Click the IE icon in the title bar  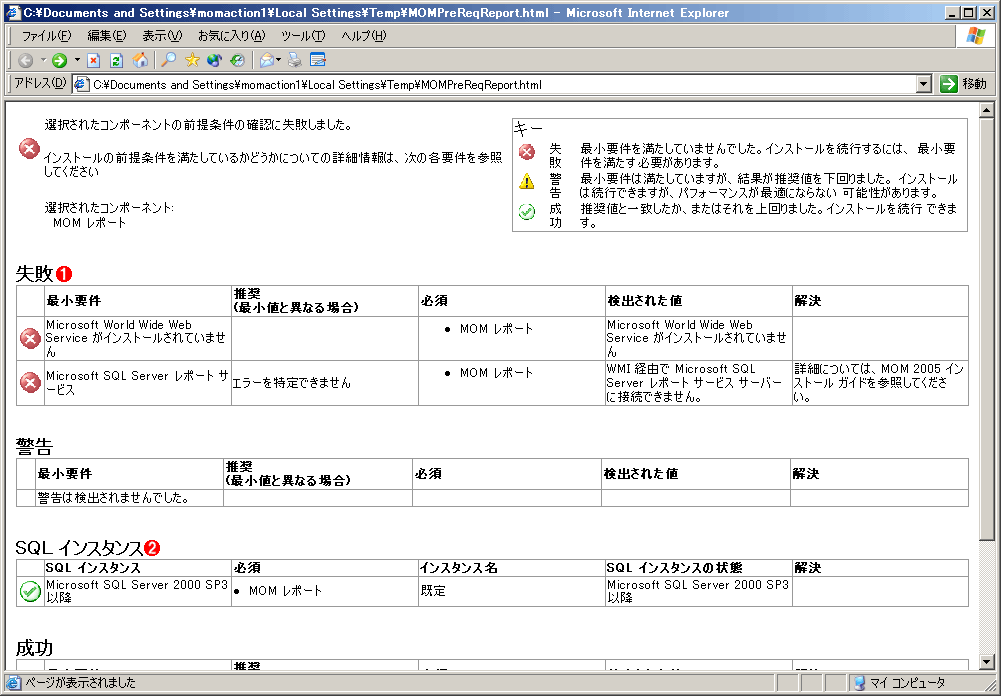point(12,12)
